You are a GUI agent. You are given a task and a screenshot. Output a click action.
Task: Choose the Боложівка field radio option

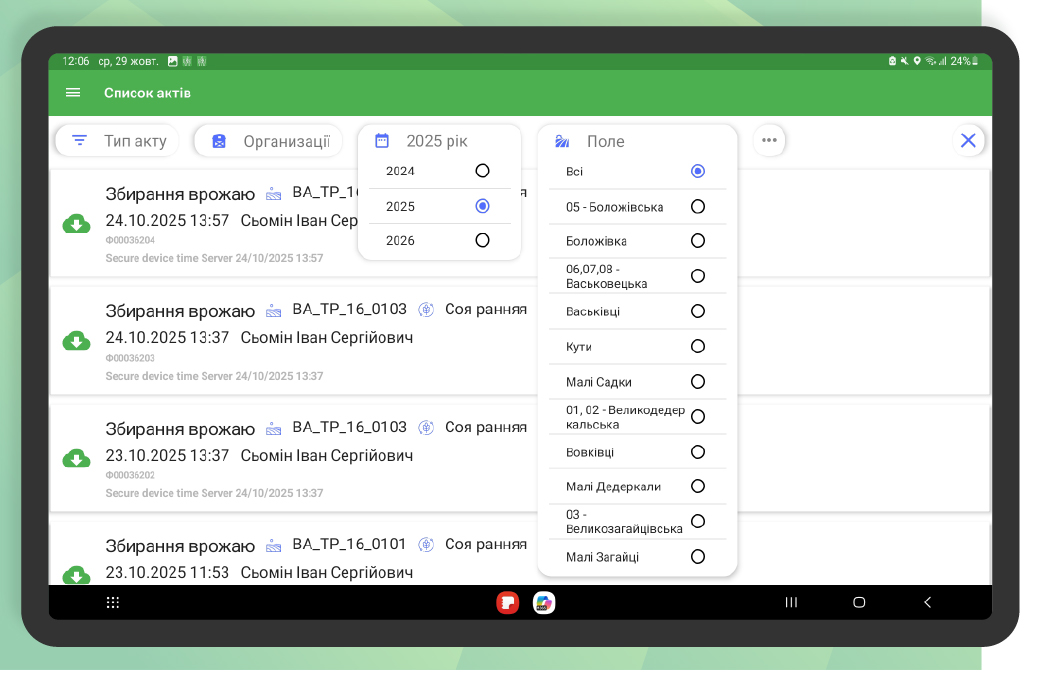pos(698,241)
